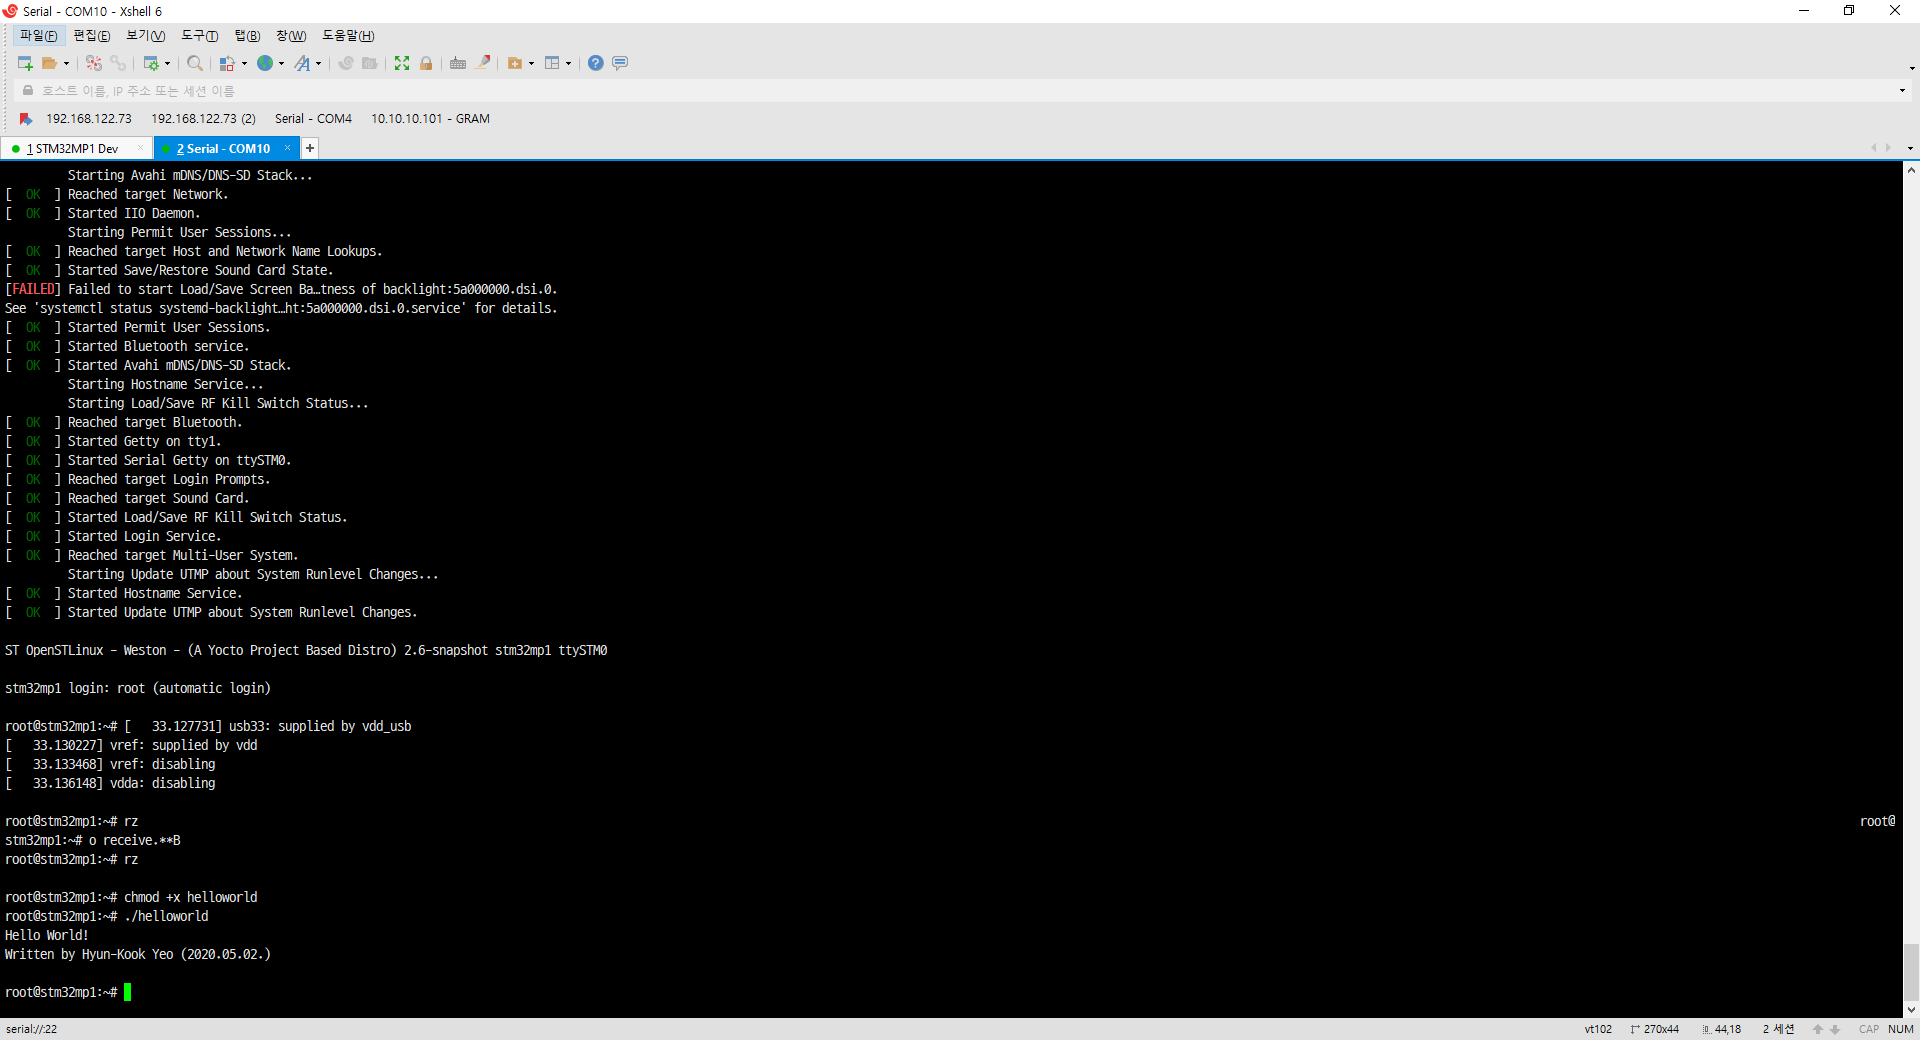Click the Lock screen padlock icon
The width and height of the screenshot is (1920, 1040).
click(426, 63)
